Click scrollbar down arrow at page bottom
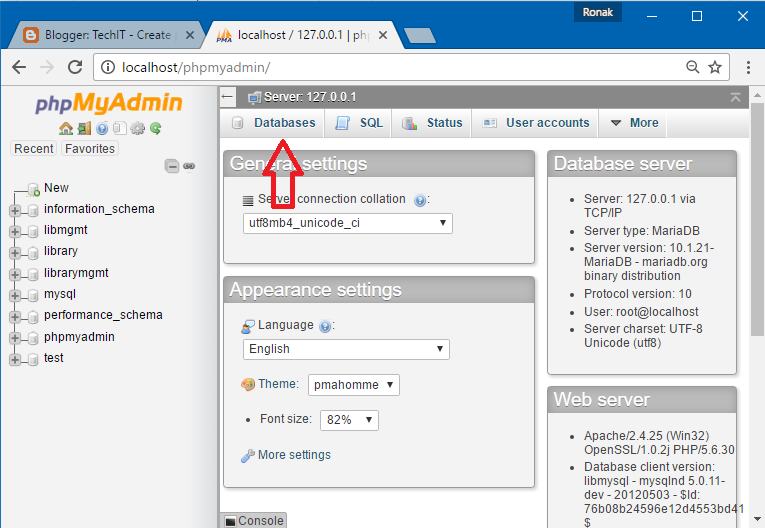 pyautogui.click(x=757, y=519)
